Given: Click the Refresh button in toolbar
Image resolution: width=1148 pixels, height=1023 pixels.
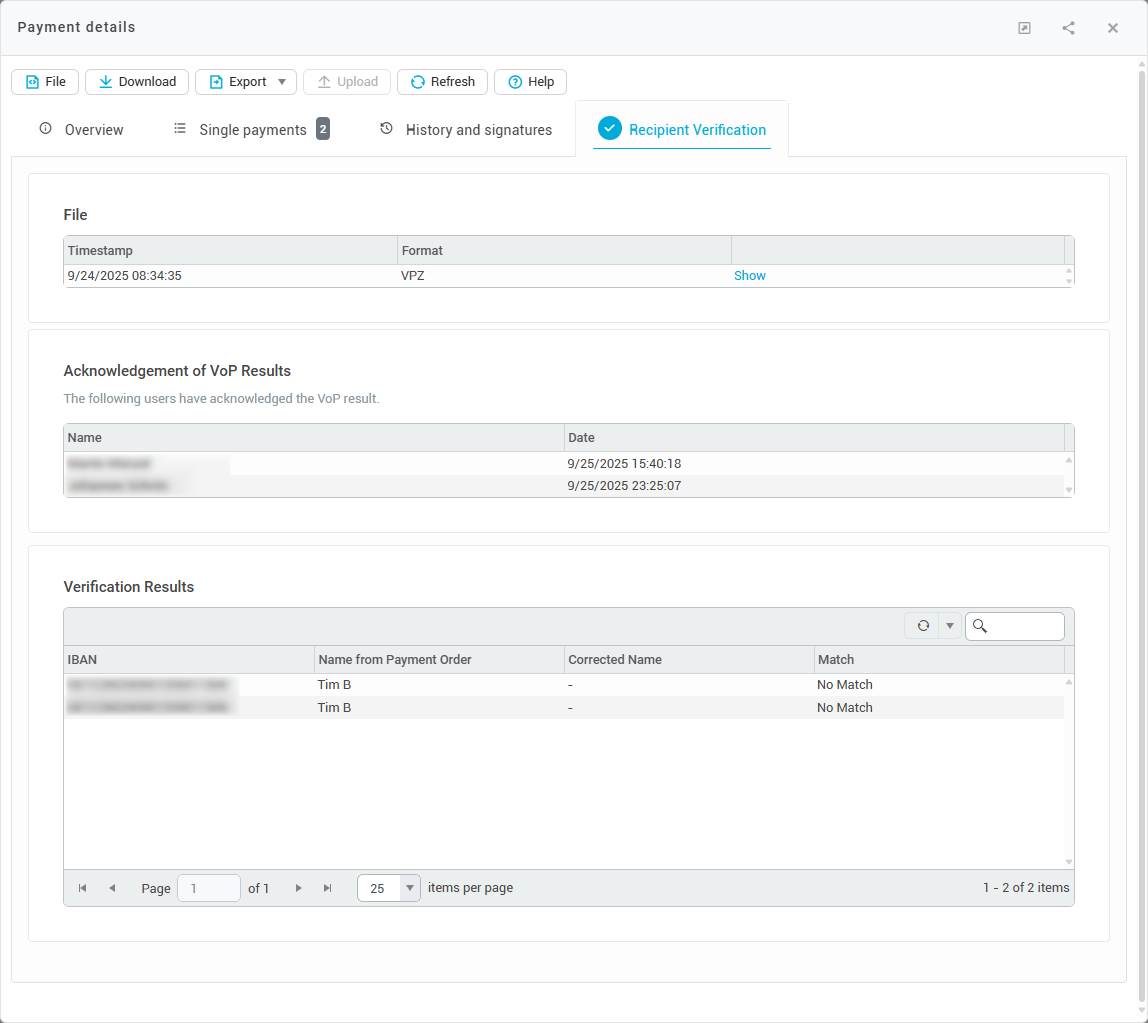Looking at the screenshot, I should (442, 82).
